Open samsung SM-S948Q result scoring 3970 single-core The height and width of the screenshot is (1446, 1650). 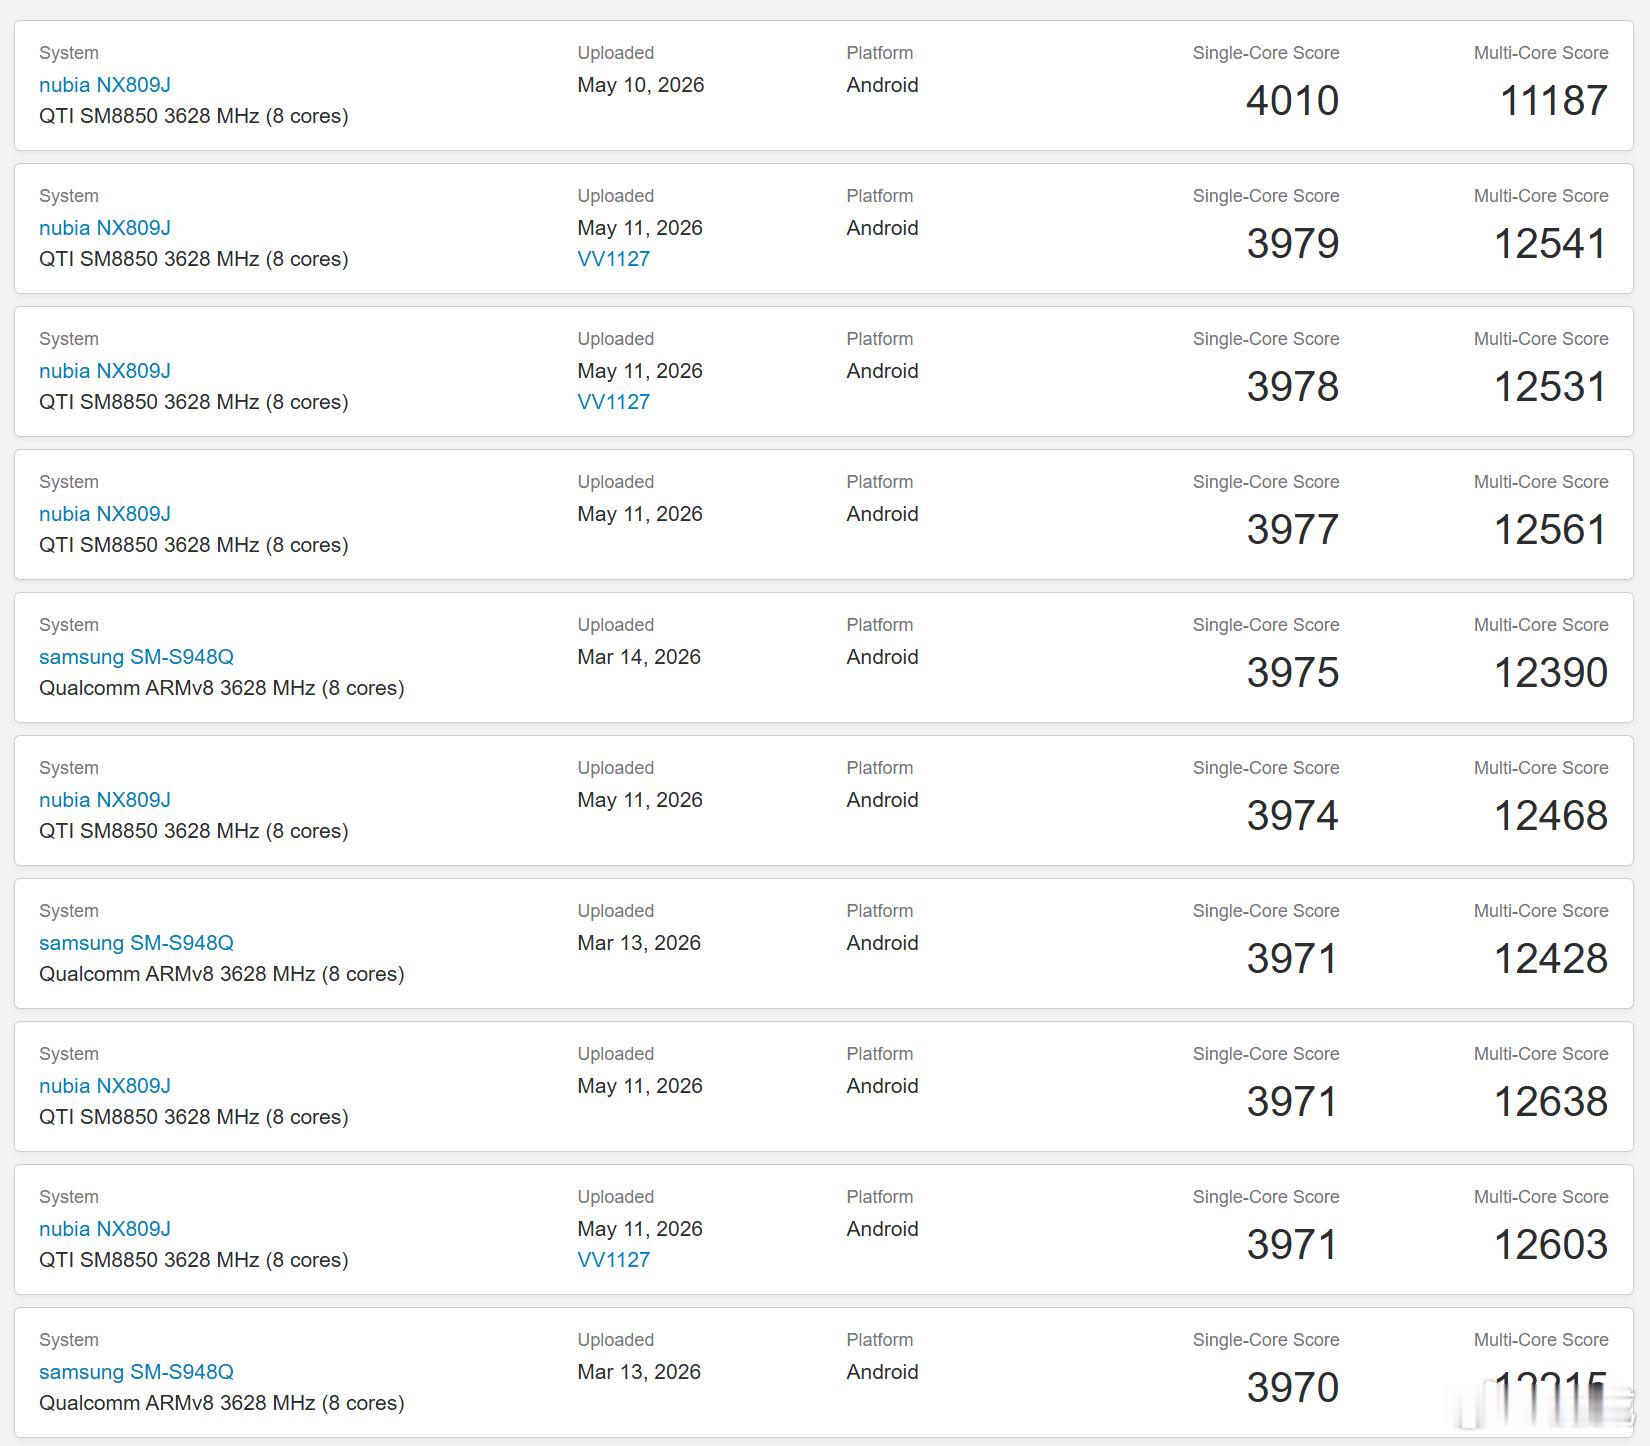[x=136, y=1372]
